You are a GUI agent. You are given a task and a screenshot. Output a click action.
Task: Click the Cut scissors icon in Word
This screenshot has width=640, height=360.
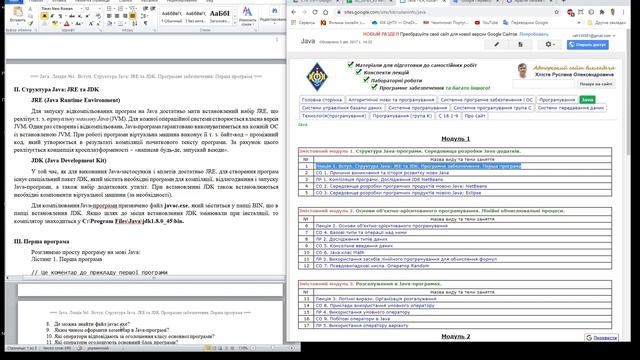30,9
